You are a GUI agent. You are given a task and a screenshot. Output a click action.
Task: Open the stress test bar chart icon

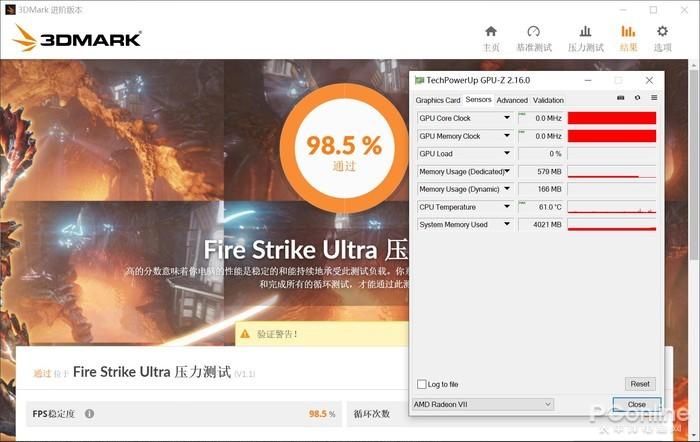585,32
